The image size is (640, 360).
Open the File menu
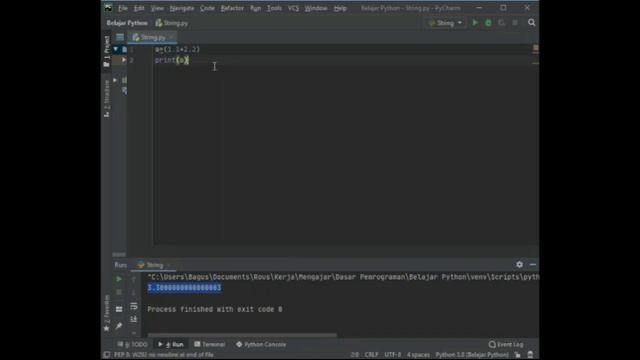tap(122, 8)
